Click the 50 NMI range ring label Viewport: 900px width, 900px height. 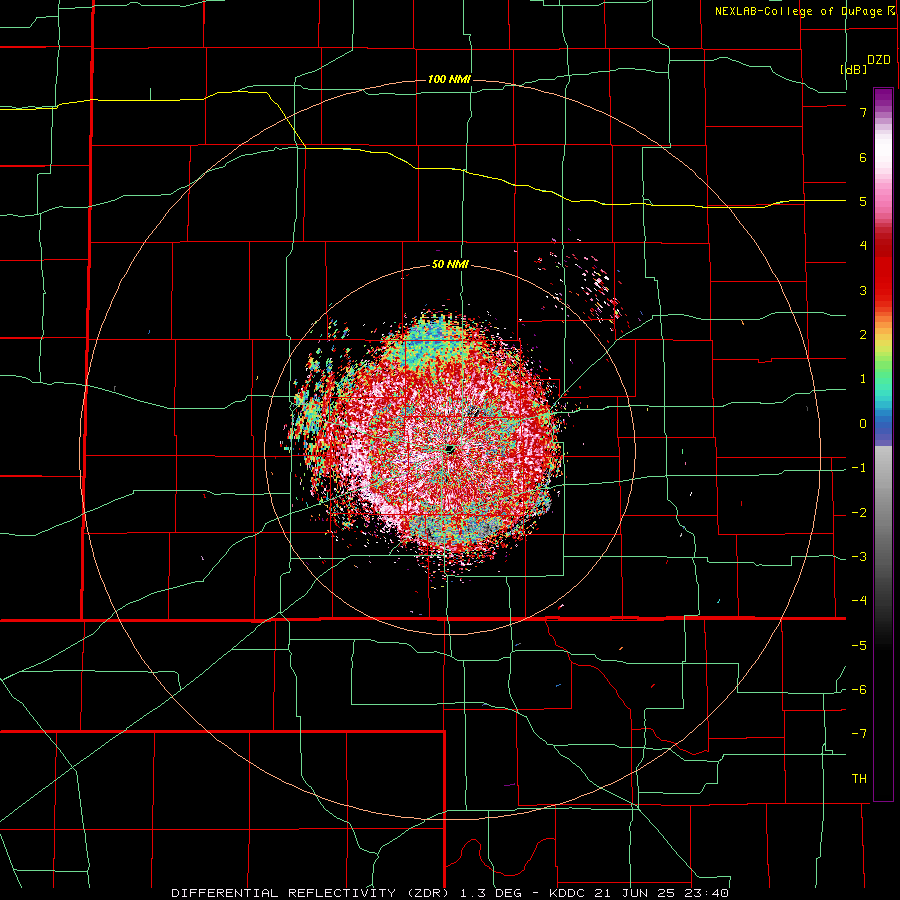450,265
